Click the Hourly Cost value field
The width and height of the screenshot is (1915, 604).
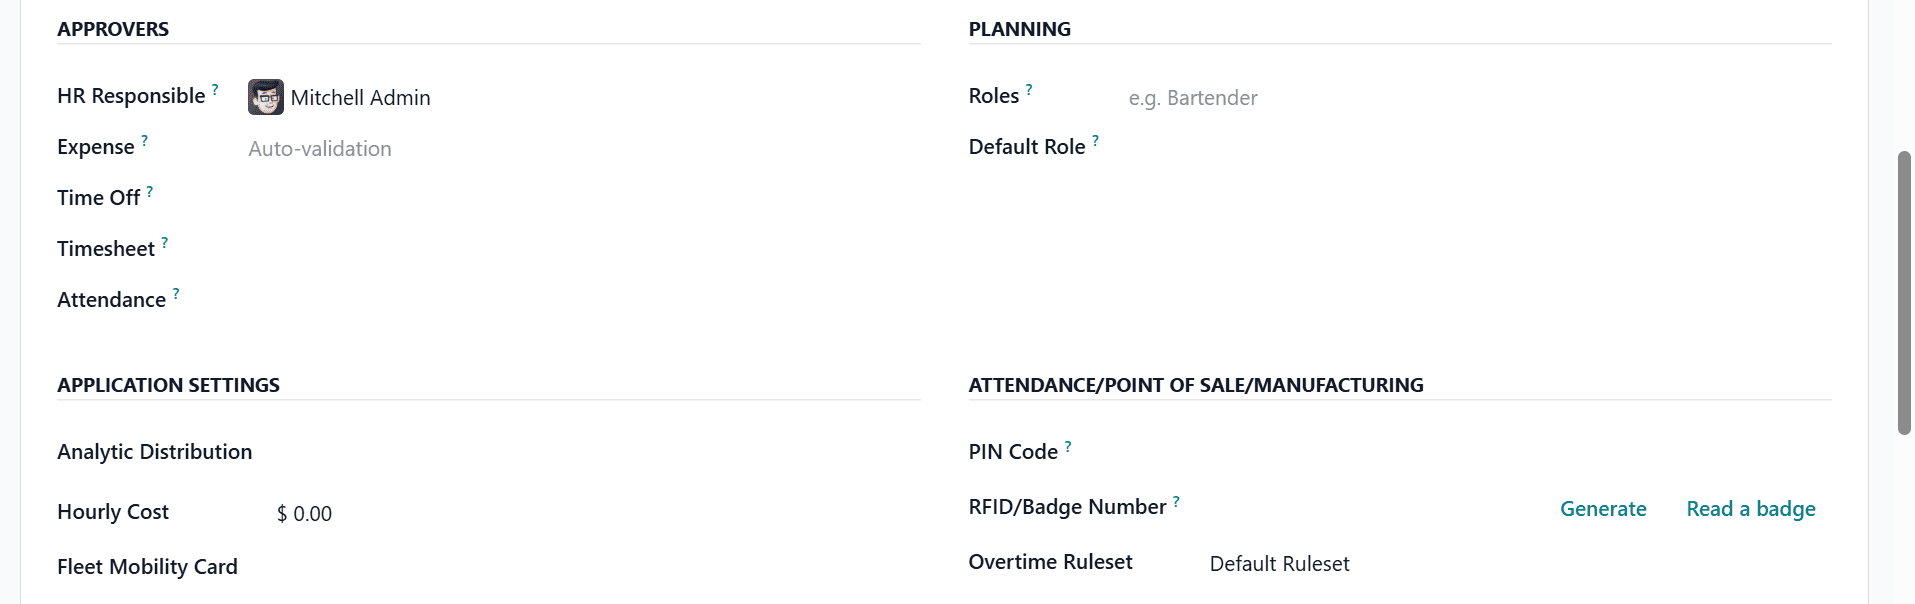coord(305,513)
